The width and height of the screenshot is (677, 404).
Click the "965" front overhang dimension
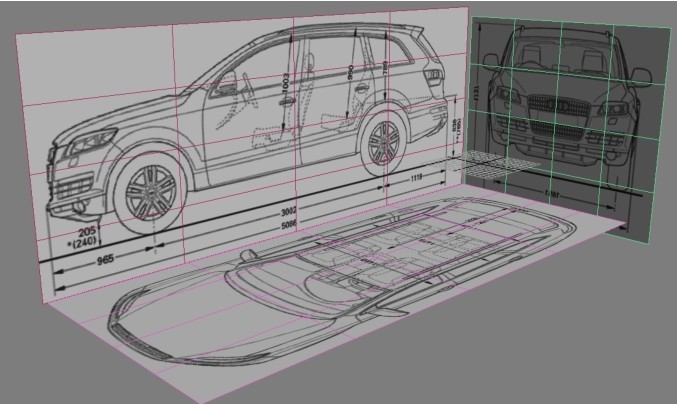tap(105, 259)
